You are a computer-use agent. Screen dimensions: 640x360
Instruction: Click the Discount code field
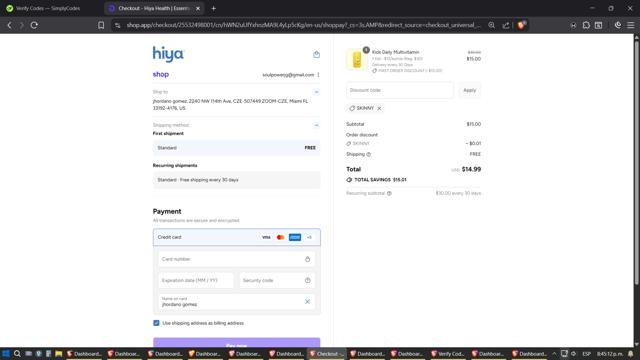click(x=400, y=90)
